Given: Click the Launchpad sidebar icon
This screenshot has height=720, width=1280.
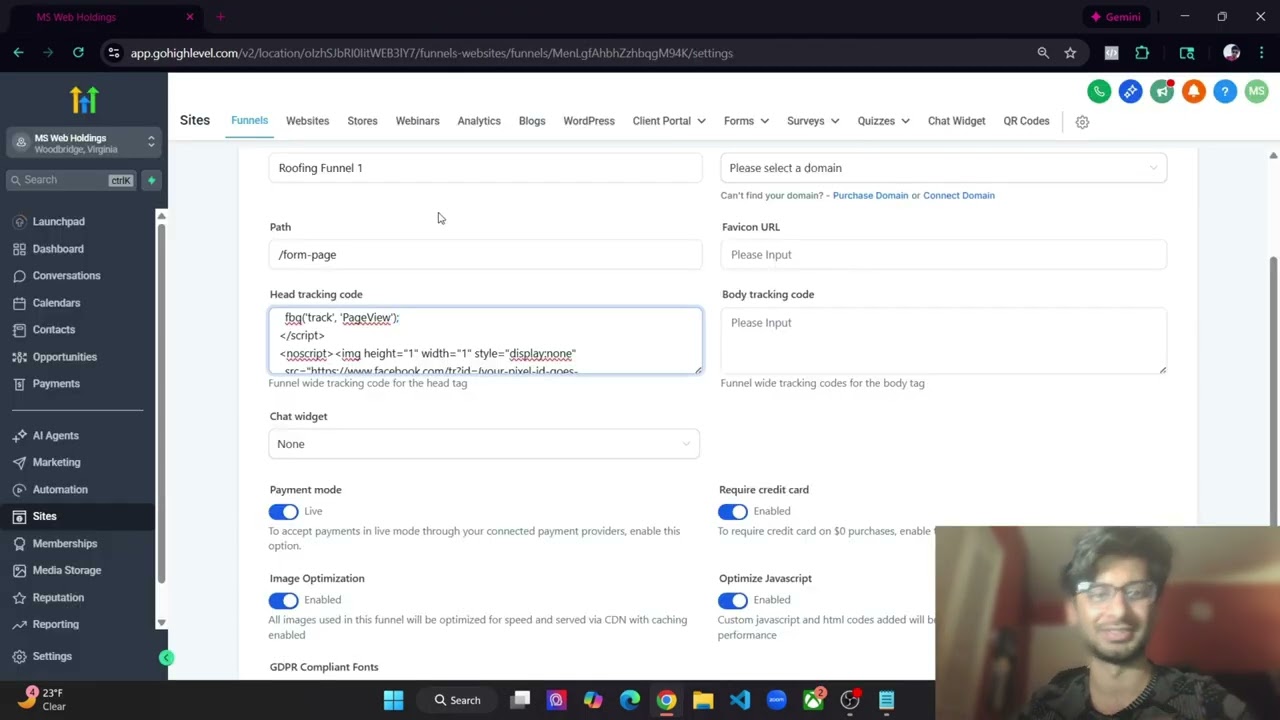Looking at the screenshot, I should pos(20,222).
